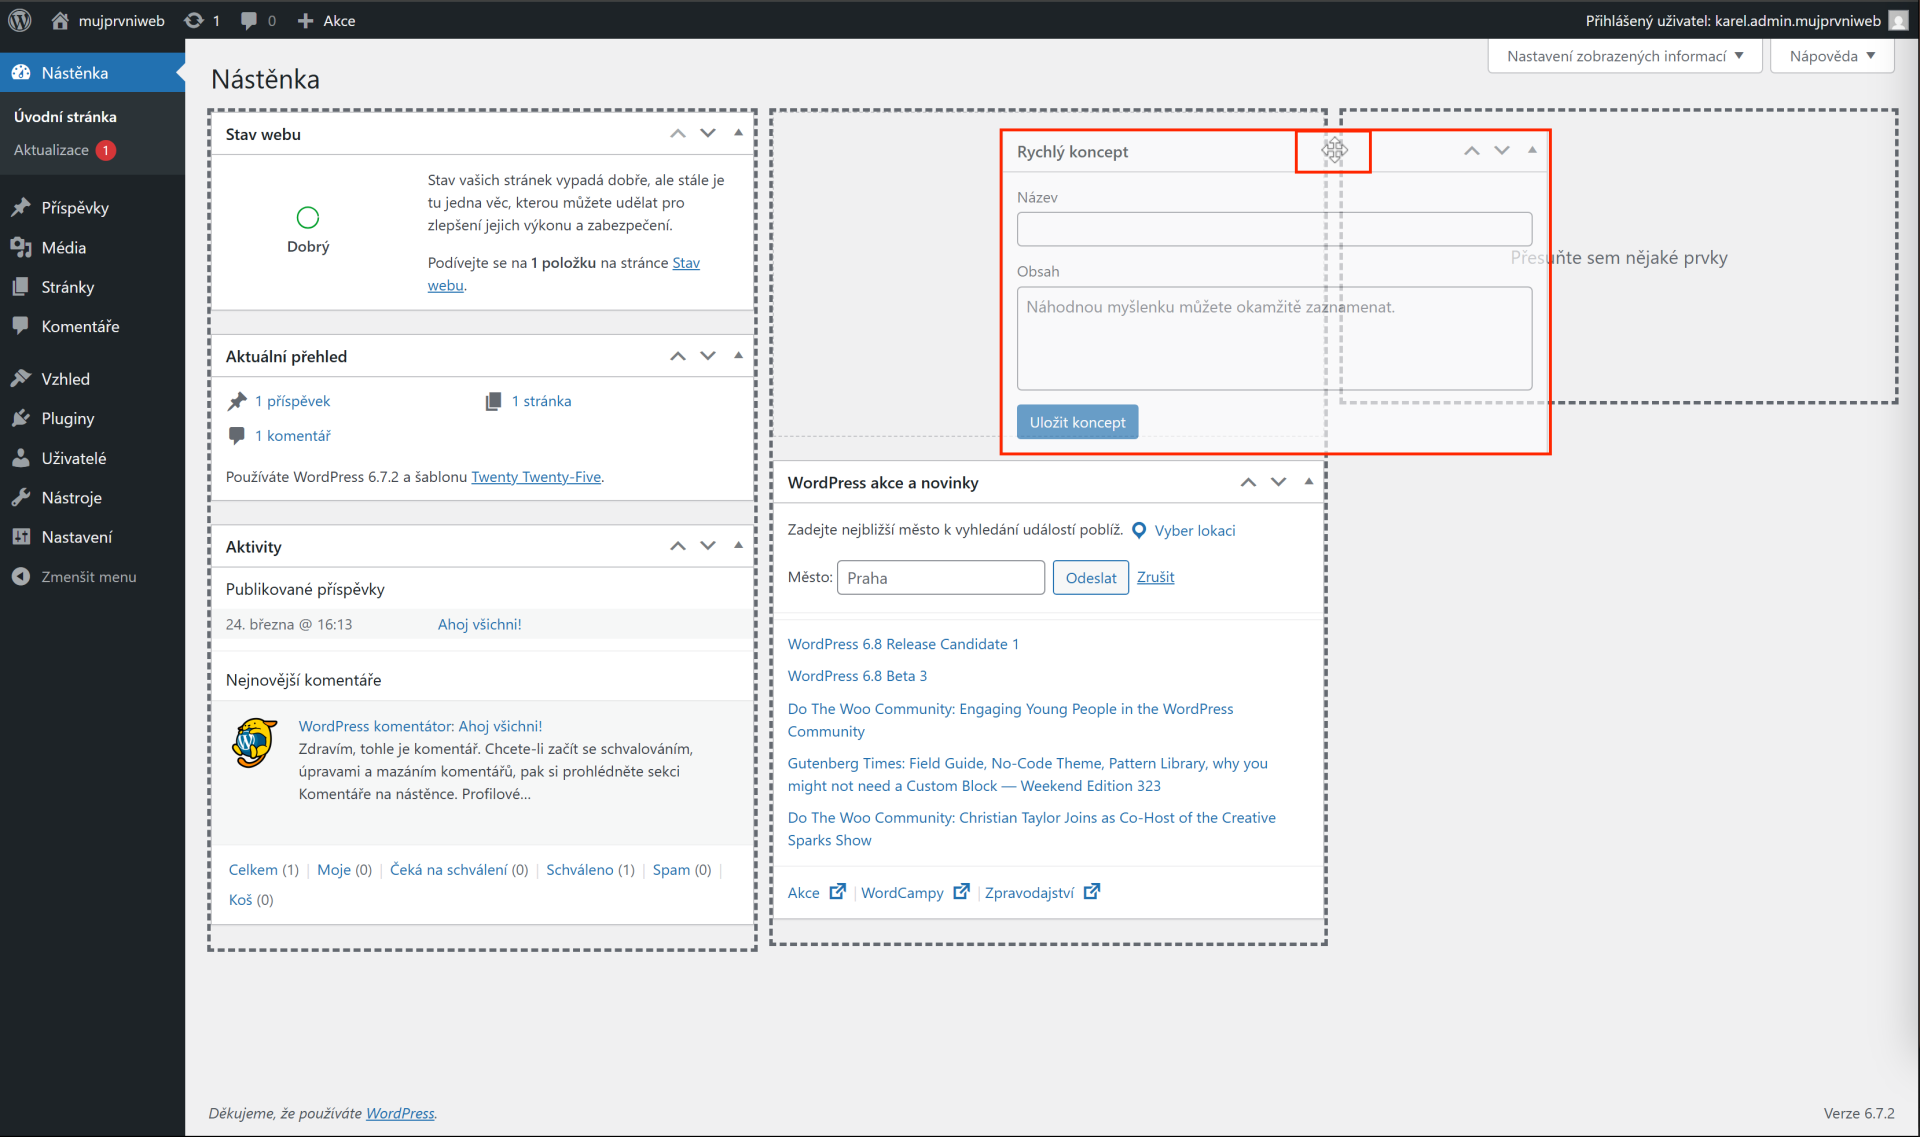Viewport: 1920px width, 1137px height.
Task: Click the home icon next to mujprvniweb
Action: pyautogui.click(x=60, y=20)
